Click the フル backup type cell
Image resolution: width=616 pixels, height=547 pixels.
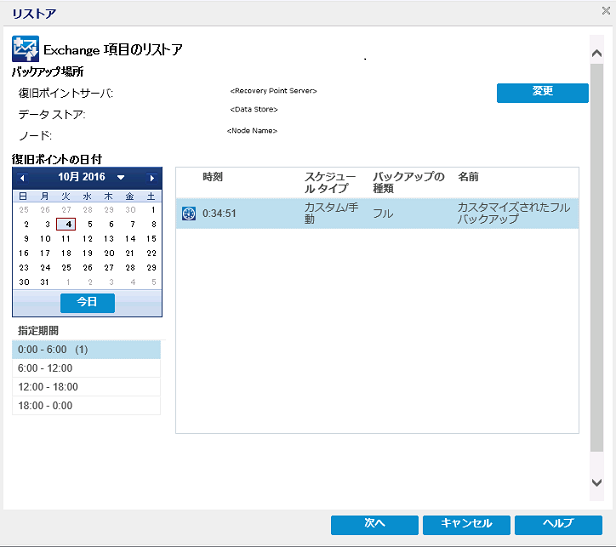click(383, 213)
